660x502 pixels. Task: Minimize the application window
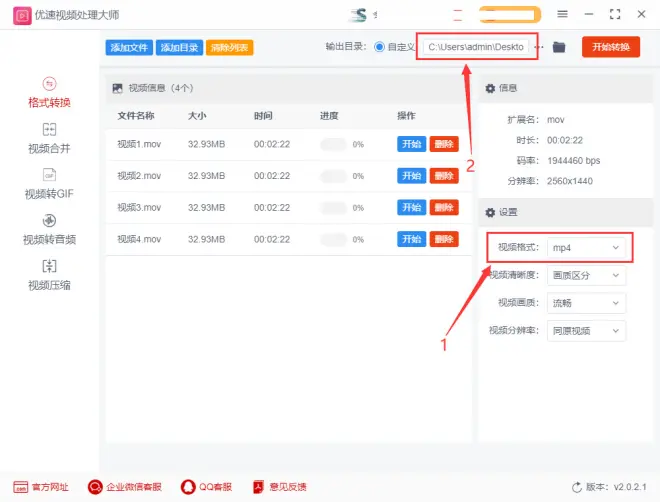589,14
